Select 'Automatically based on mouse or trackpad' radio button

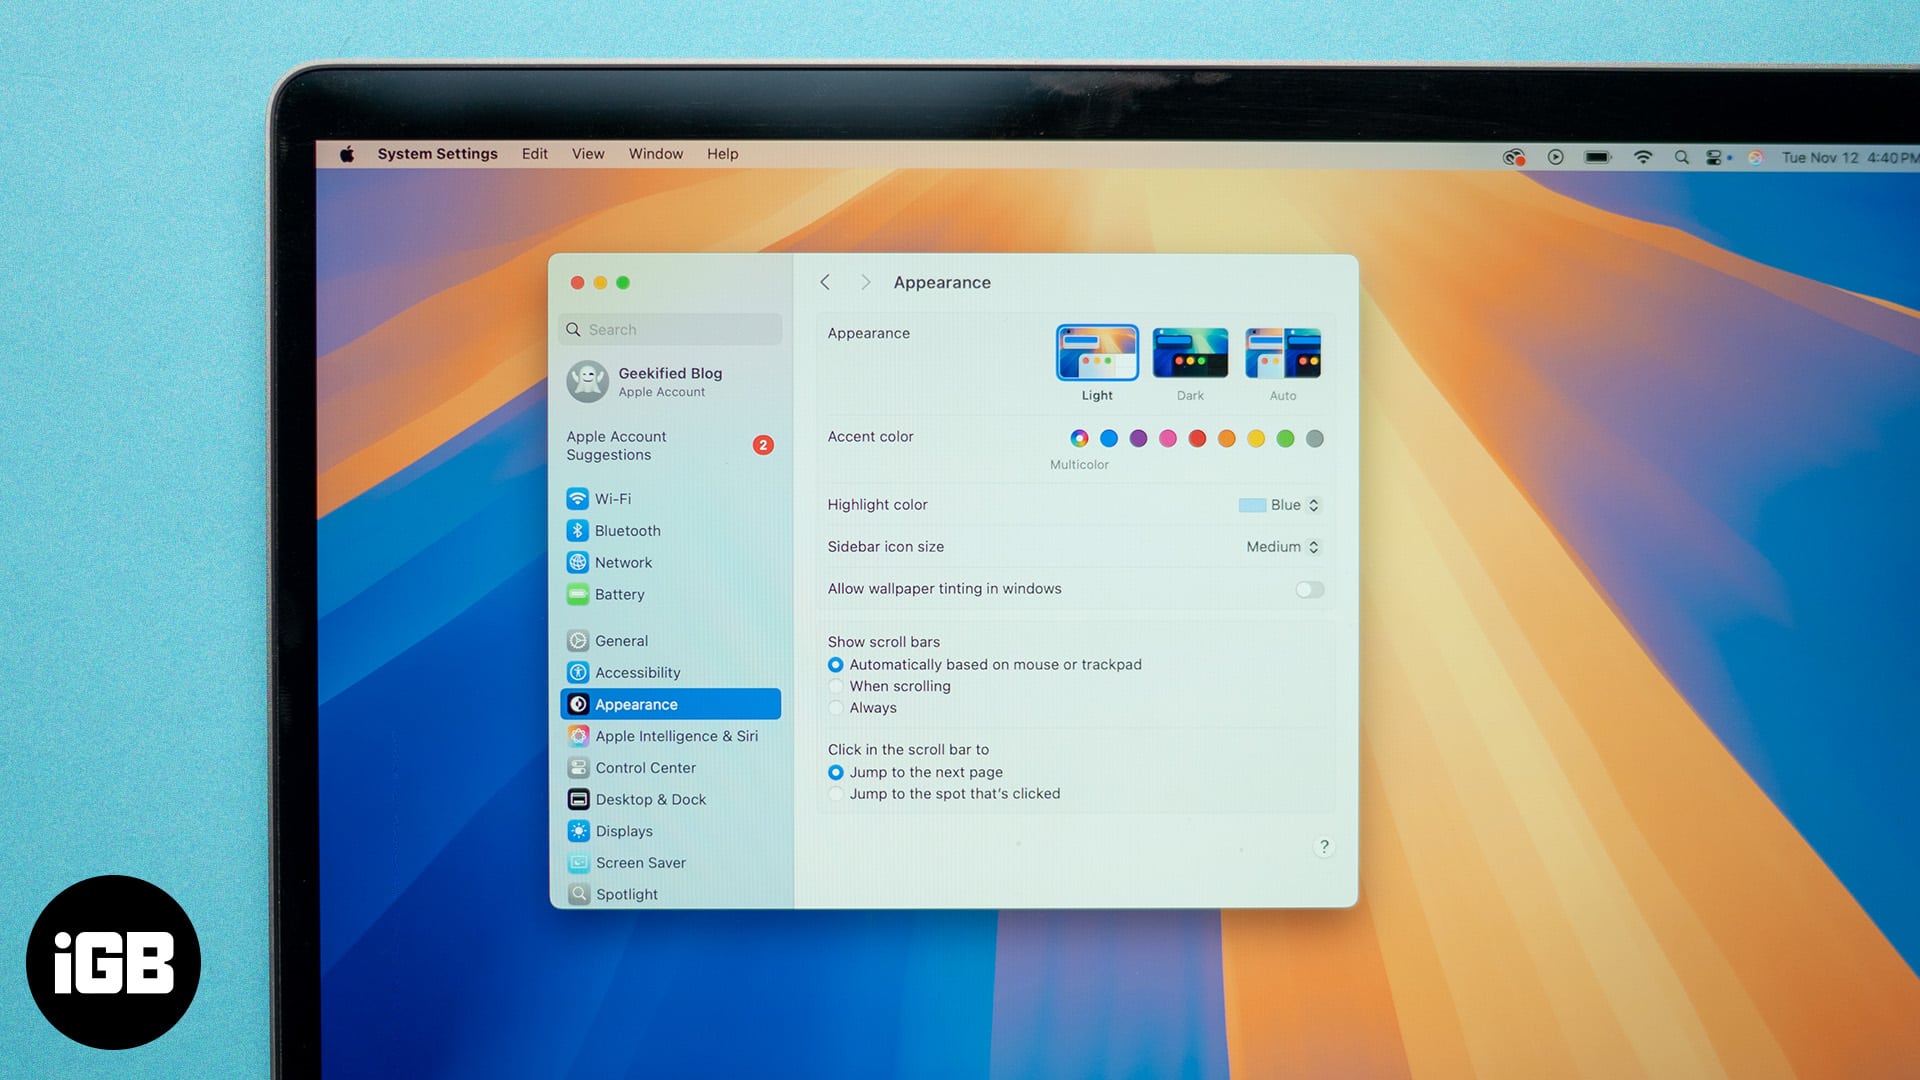(x=835, y=665)
